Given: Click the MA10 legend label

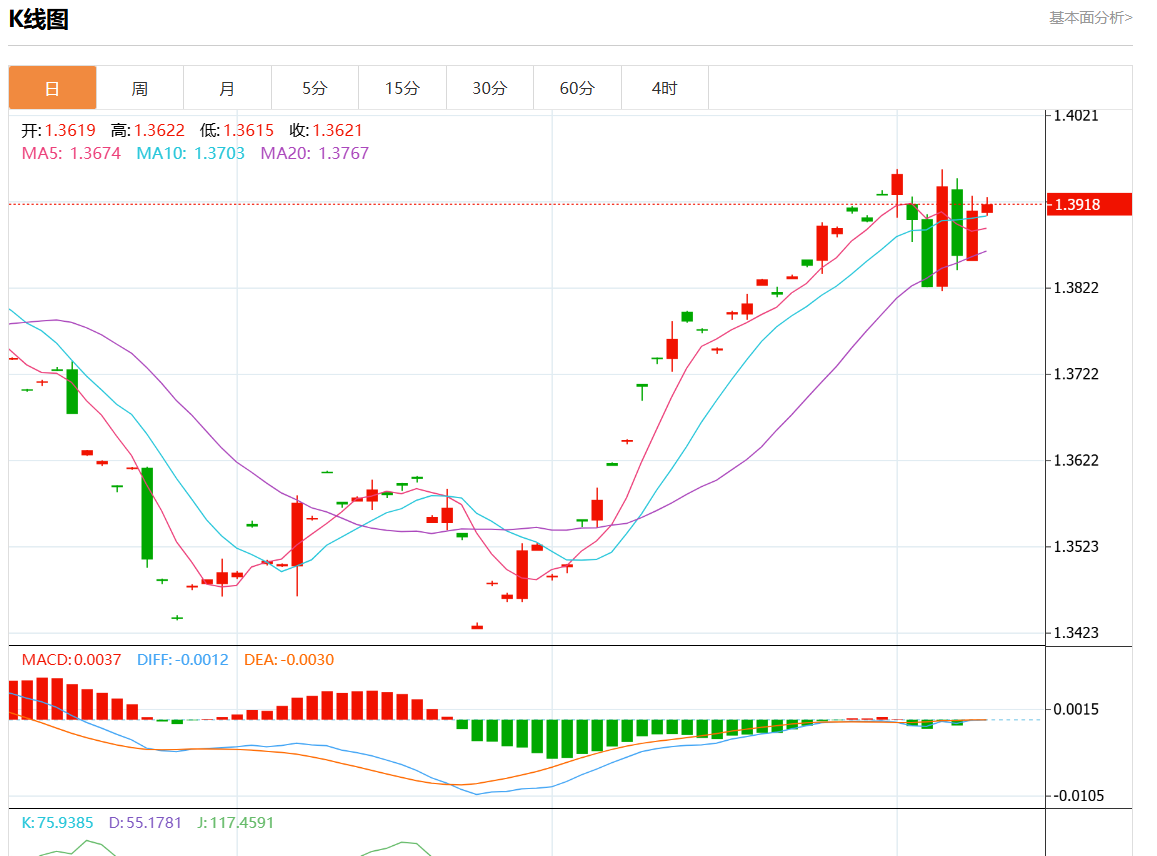Looking at the screenshot, I should point(190,153).
